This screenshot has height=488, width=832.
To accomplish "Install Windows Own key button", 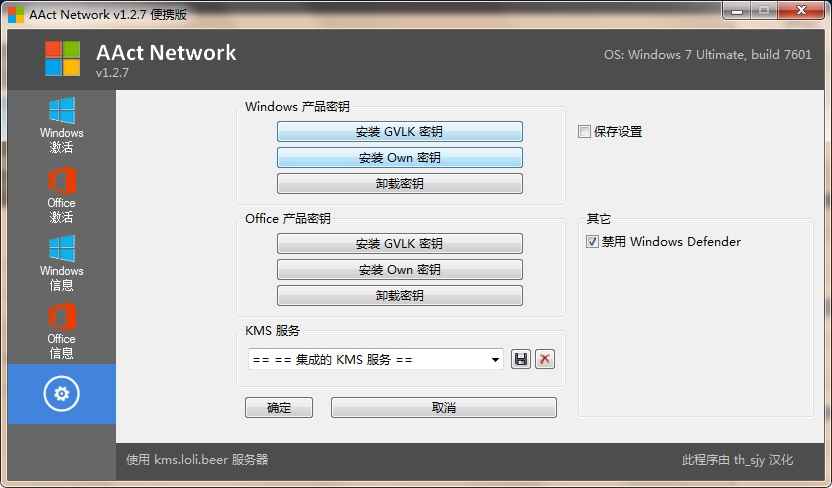I will pos(400,158).
